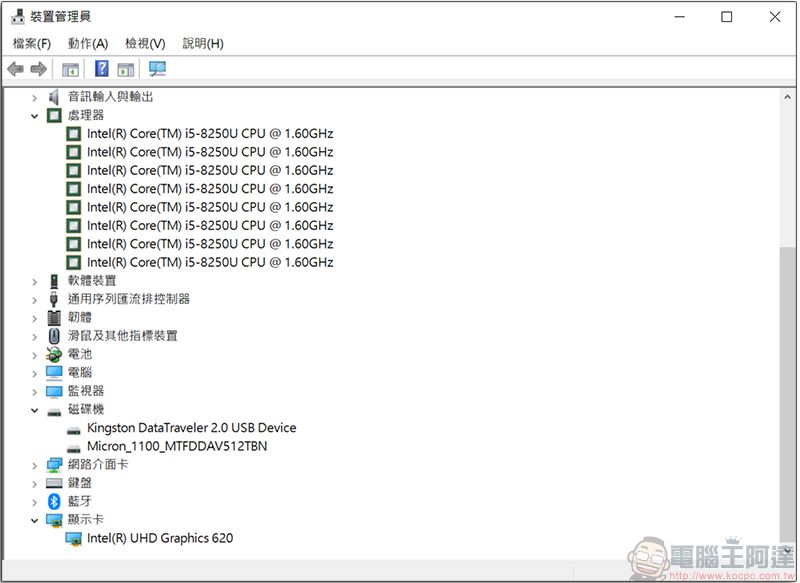Open the 檔案(F) menu
Image resolution: width=800 pixels, height=583 pixels.
point(32,43)
